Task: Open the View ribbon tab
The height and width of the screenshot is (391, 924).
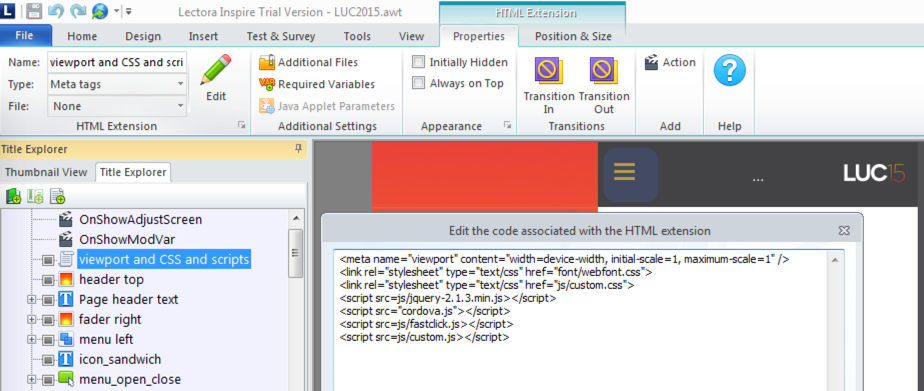Action: coord(411,37)
